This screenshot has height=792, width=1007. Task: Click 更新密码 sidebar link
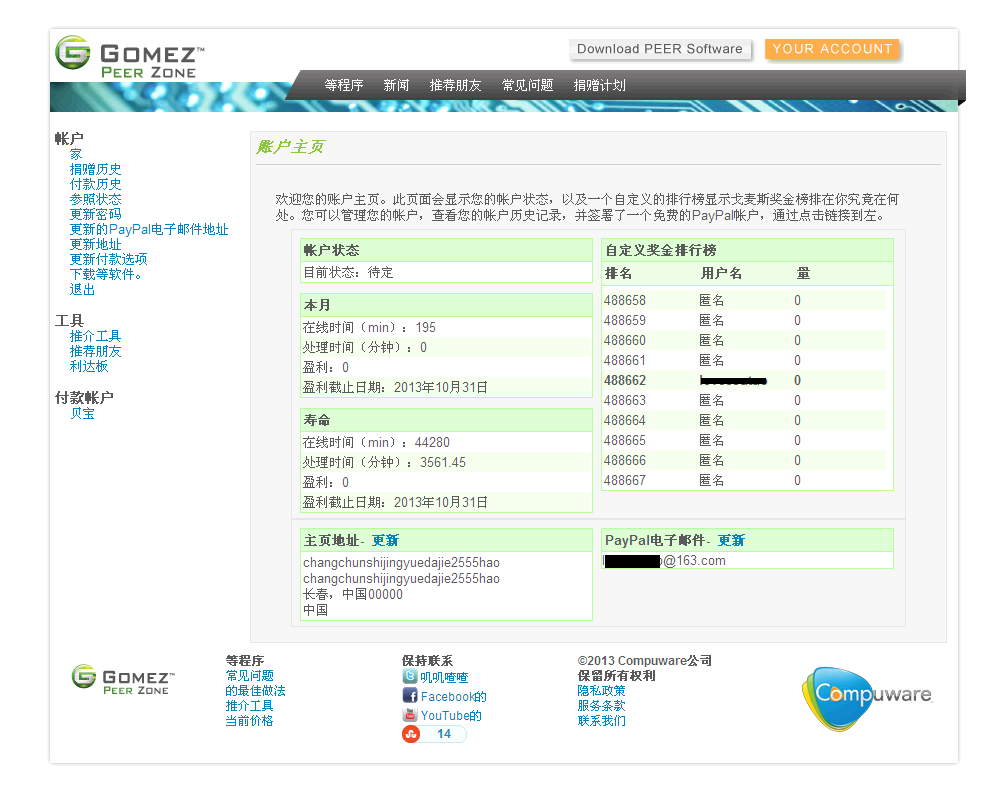point(95,215)
